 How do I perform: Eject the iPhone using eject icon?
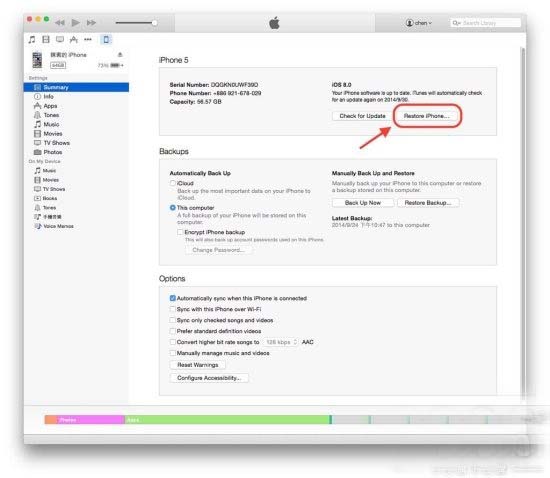tap(120, 54)
